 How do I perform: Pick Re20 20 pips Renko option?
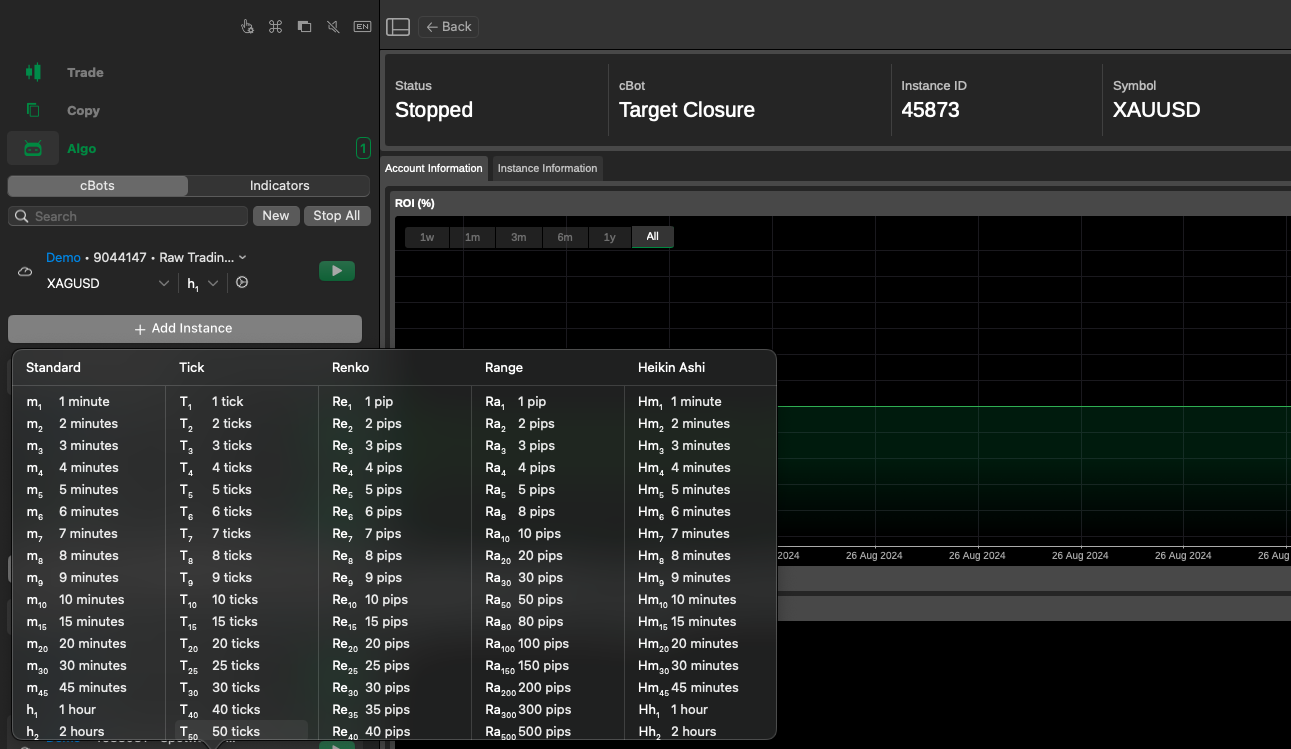[395, 643]
